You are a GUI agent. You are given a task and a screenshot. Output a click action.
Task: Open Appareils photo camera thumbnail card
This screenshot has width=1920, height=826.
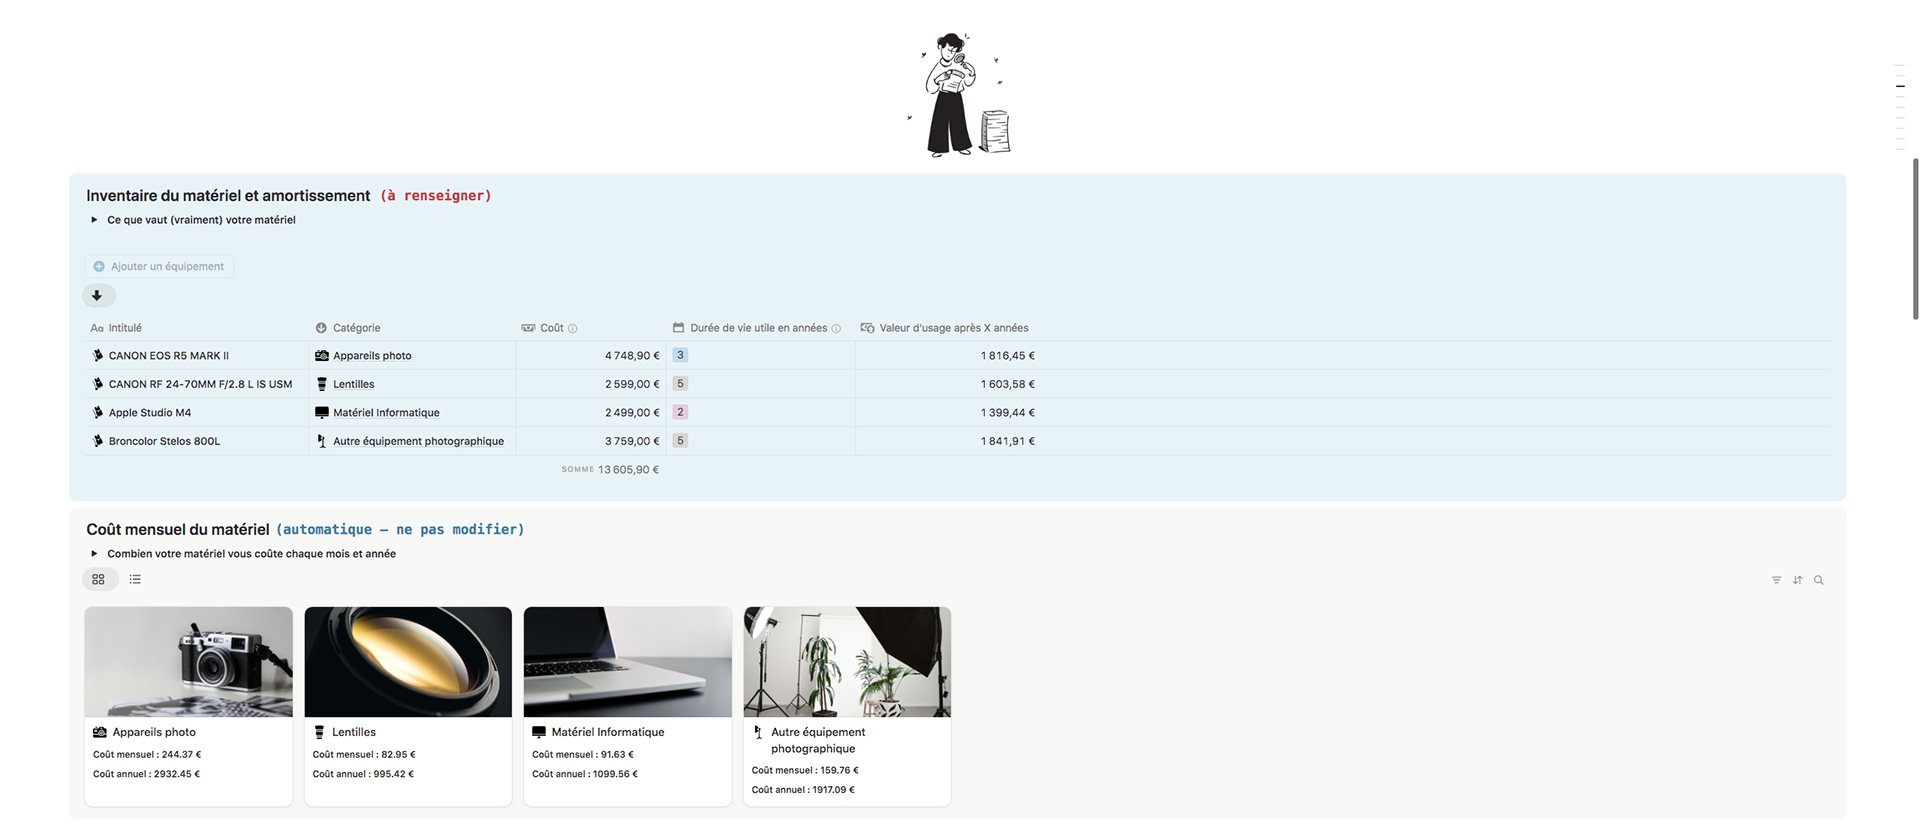(x=189, y=662)
